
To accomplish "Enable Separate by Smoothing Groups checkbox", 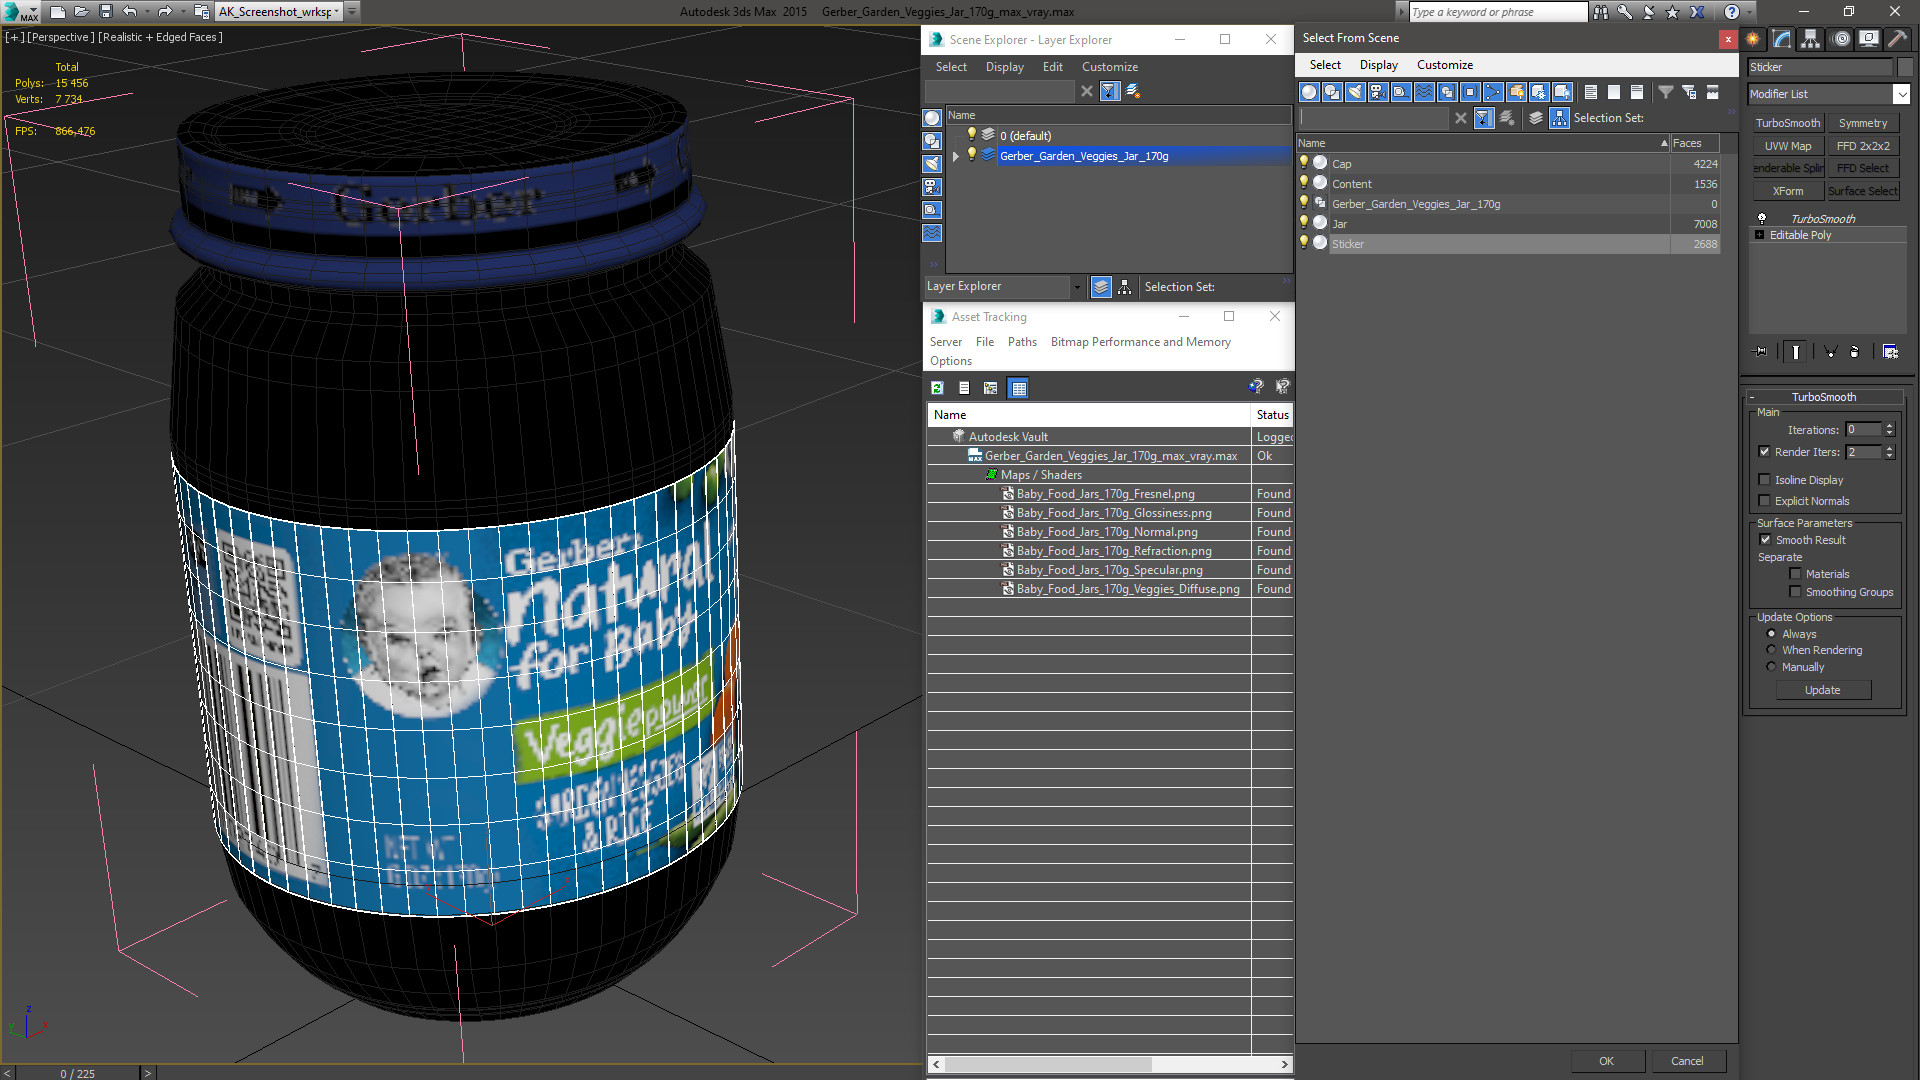I will [x=1796, y=592].
